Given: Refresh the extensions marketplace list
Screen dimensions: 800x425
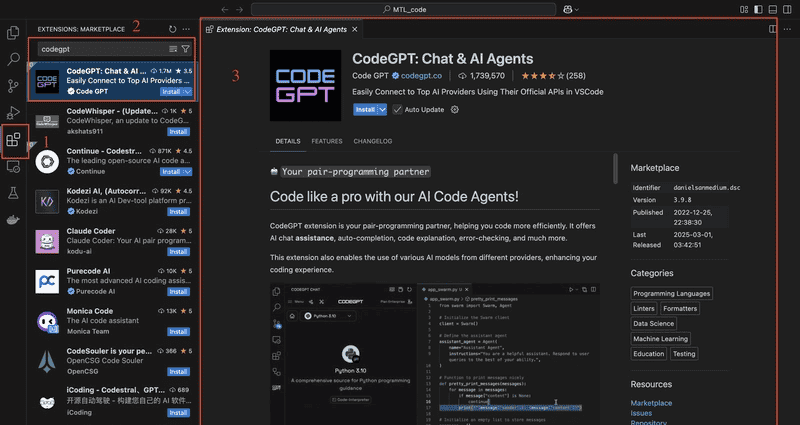Looking at the screenshot, I should (x=172, y=29).
